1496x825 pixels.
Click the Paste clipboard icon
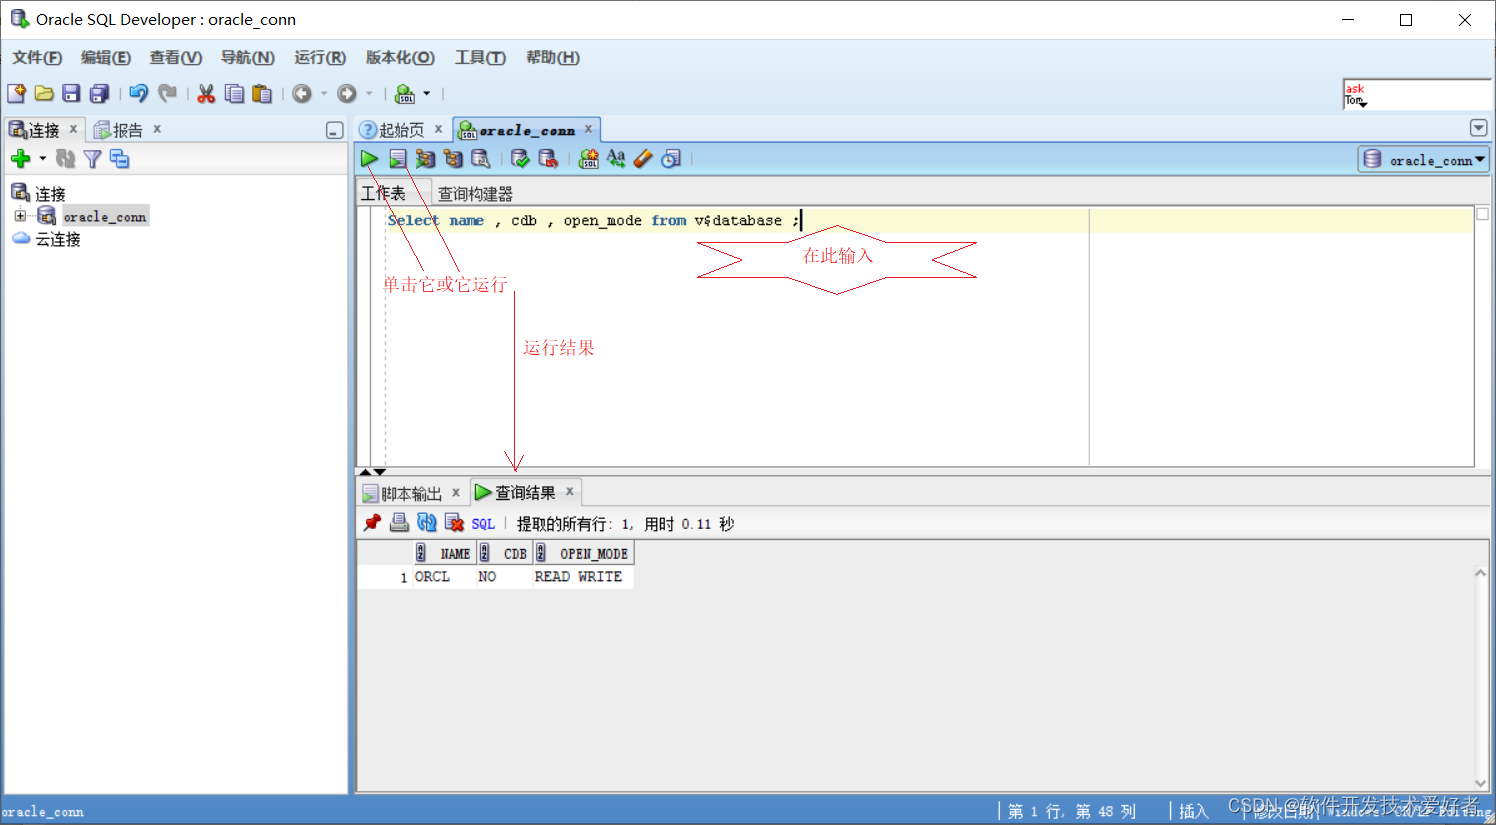click(262, 93)
